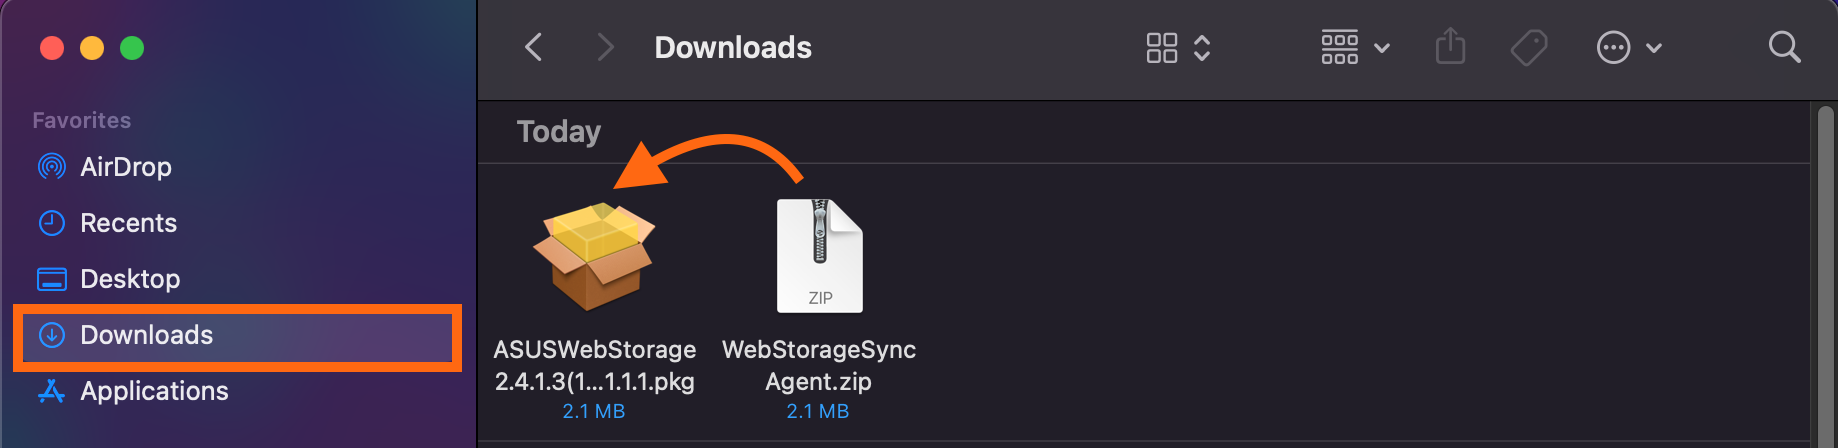Expand the group-by dropdown chevron
The width and height of the screenshot is (1838, 448).
(x=1382, y=48)
